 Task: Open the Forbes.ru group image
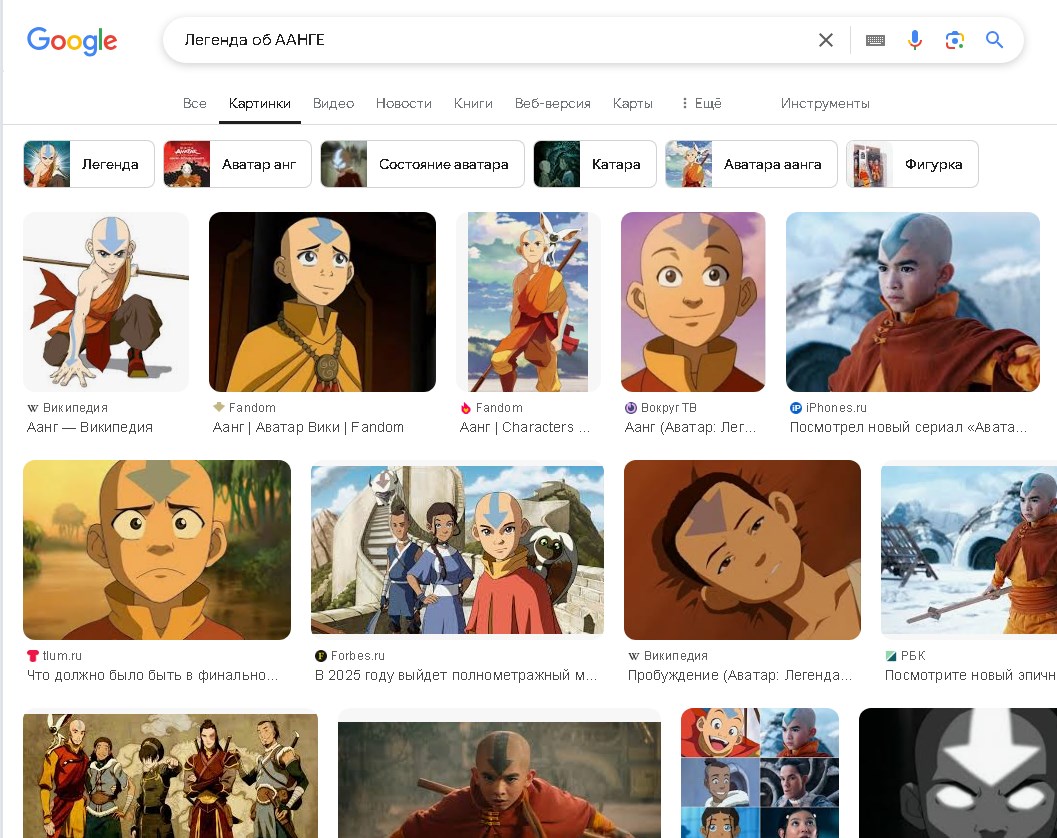click(x=457, y=549)
